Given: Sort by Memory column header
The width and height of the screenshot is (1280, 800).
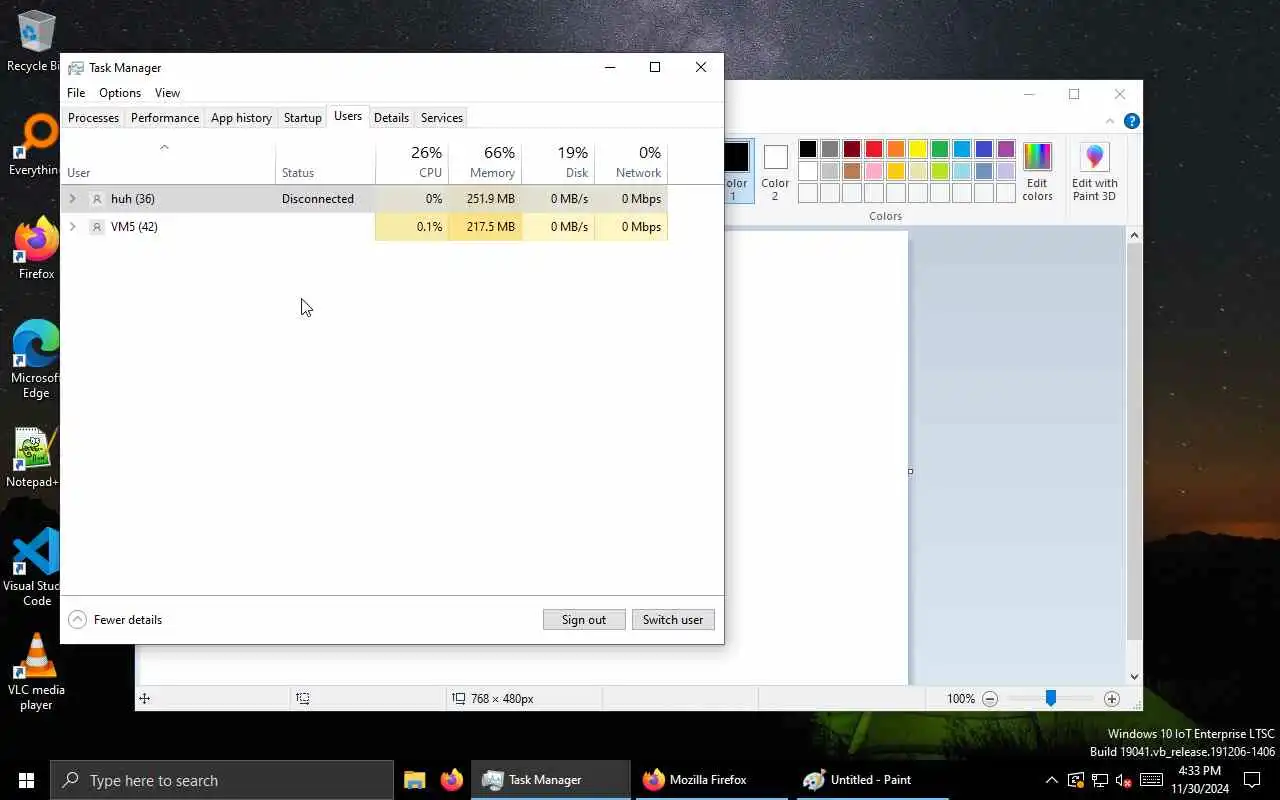Looking at the screenshot, I should [485, 163].
